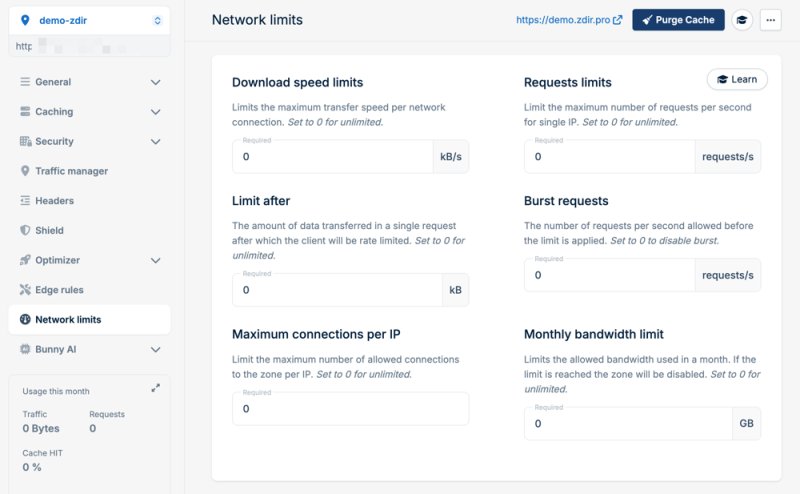
Task: Click the General menu icon
Action: point(25,82)
